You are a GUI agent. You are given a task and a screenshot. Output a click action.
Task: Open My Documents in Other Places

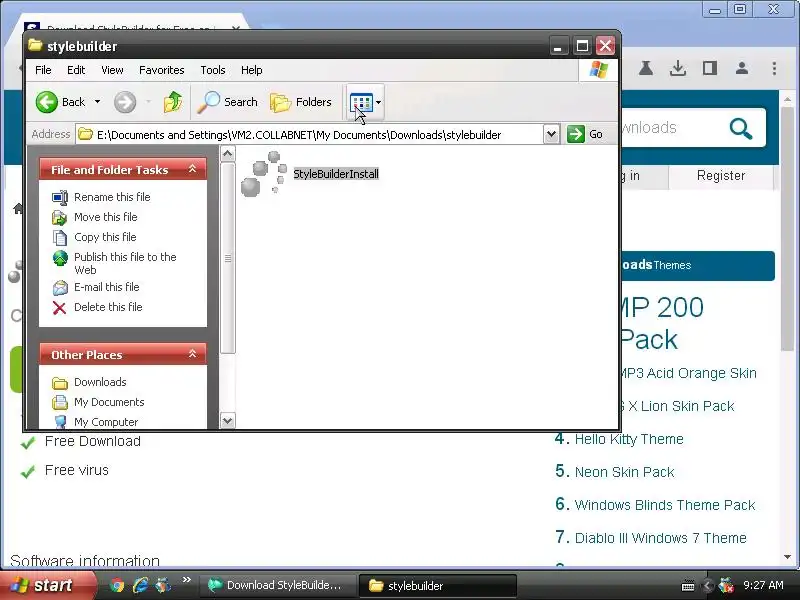tap(109, 402)
